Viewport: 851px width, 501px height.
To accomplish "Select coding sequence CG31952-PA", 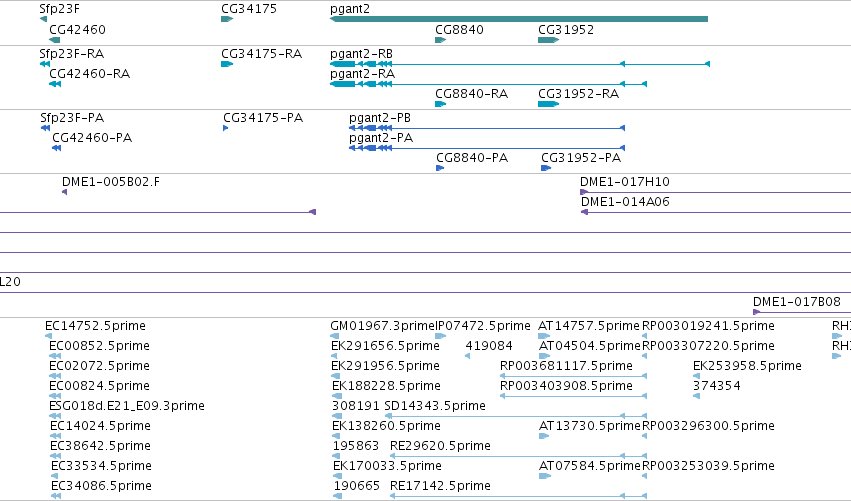I will tap(546, 168).
